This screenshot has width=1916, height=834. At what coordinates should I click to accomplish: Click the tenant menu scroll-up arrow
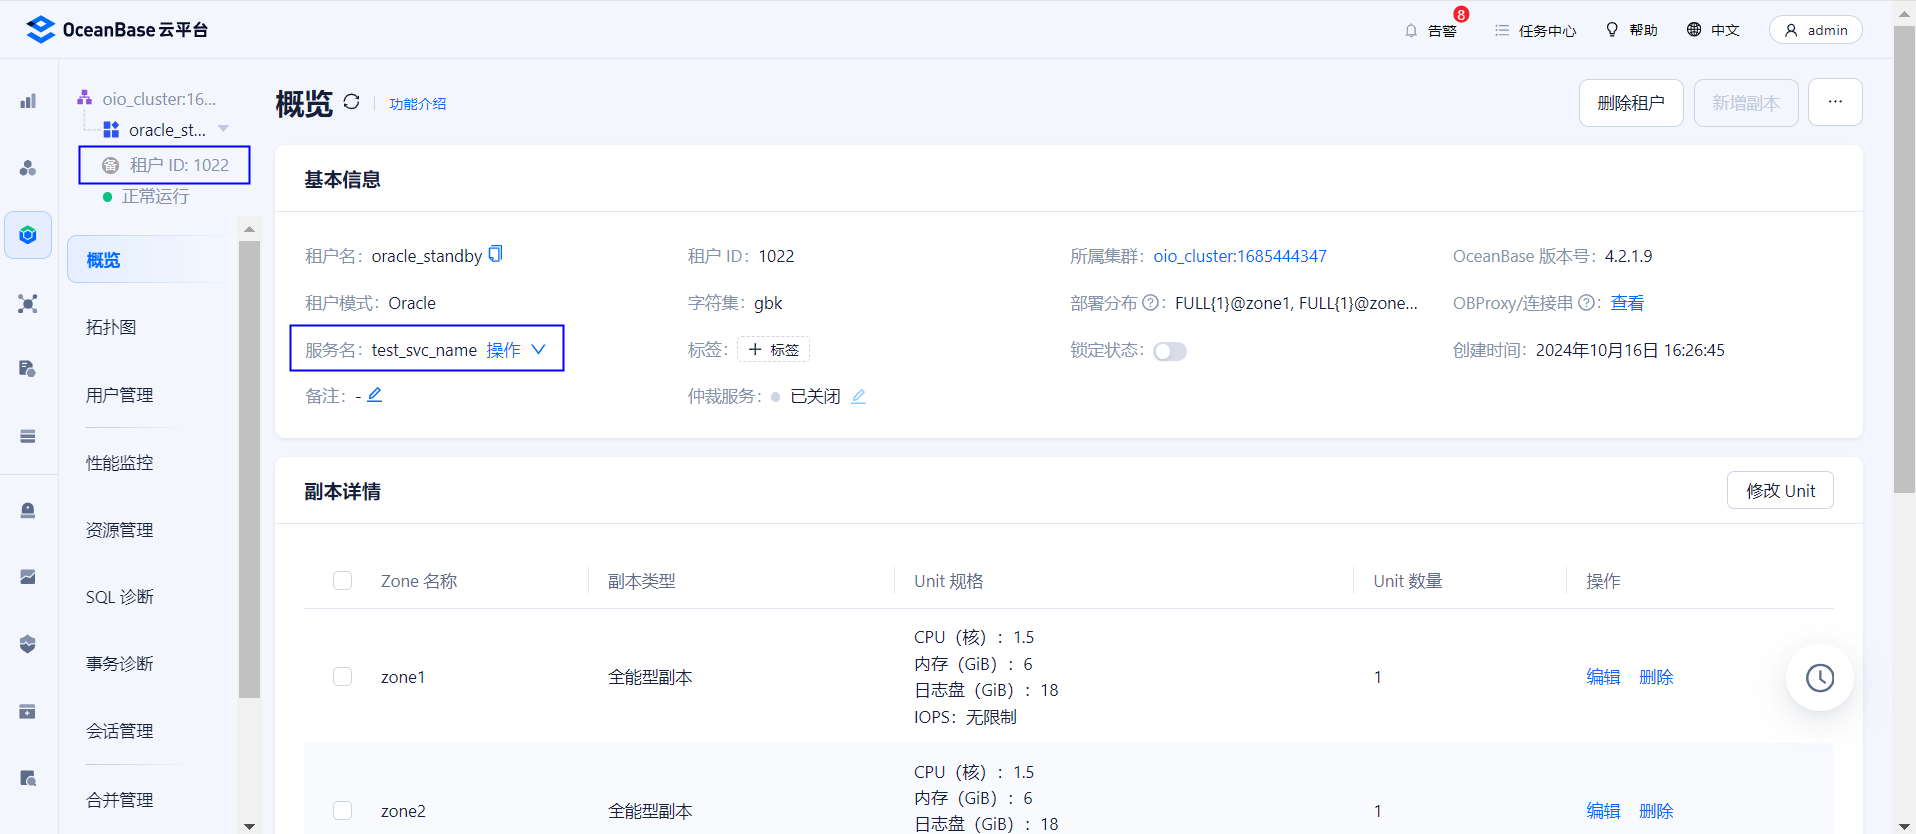(x=249, y=229)
